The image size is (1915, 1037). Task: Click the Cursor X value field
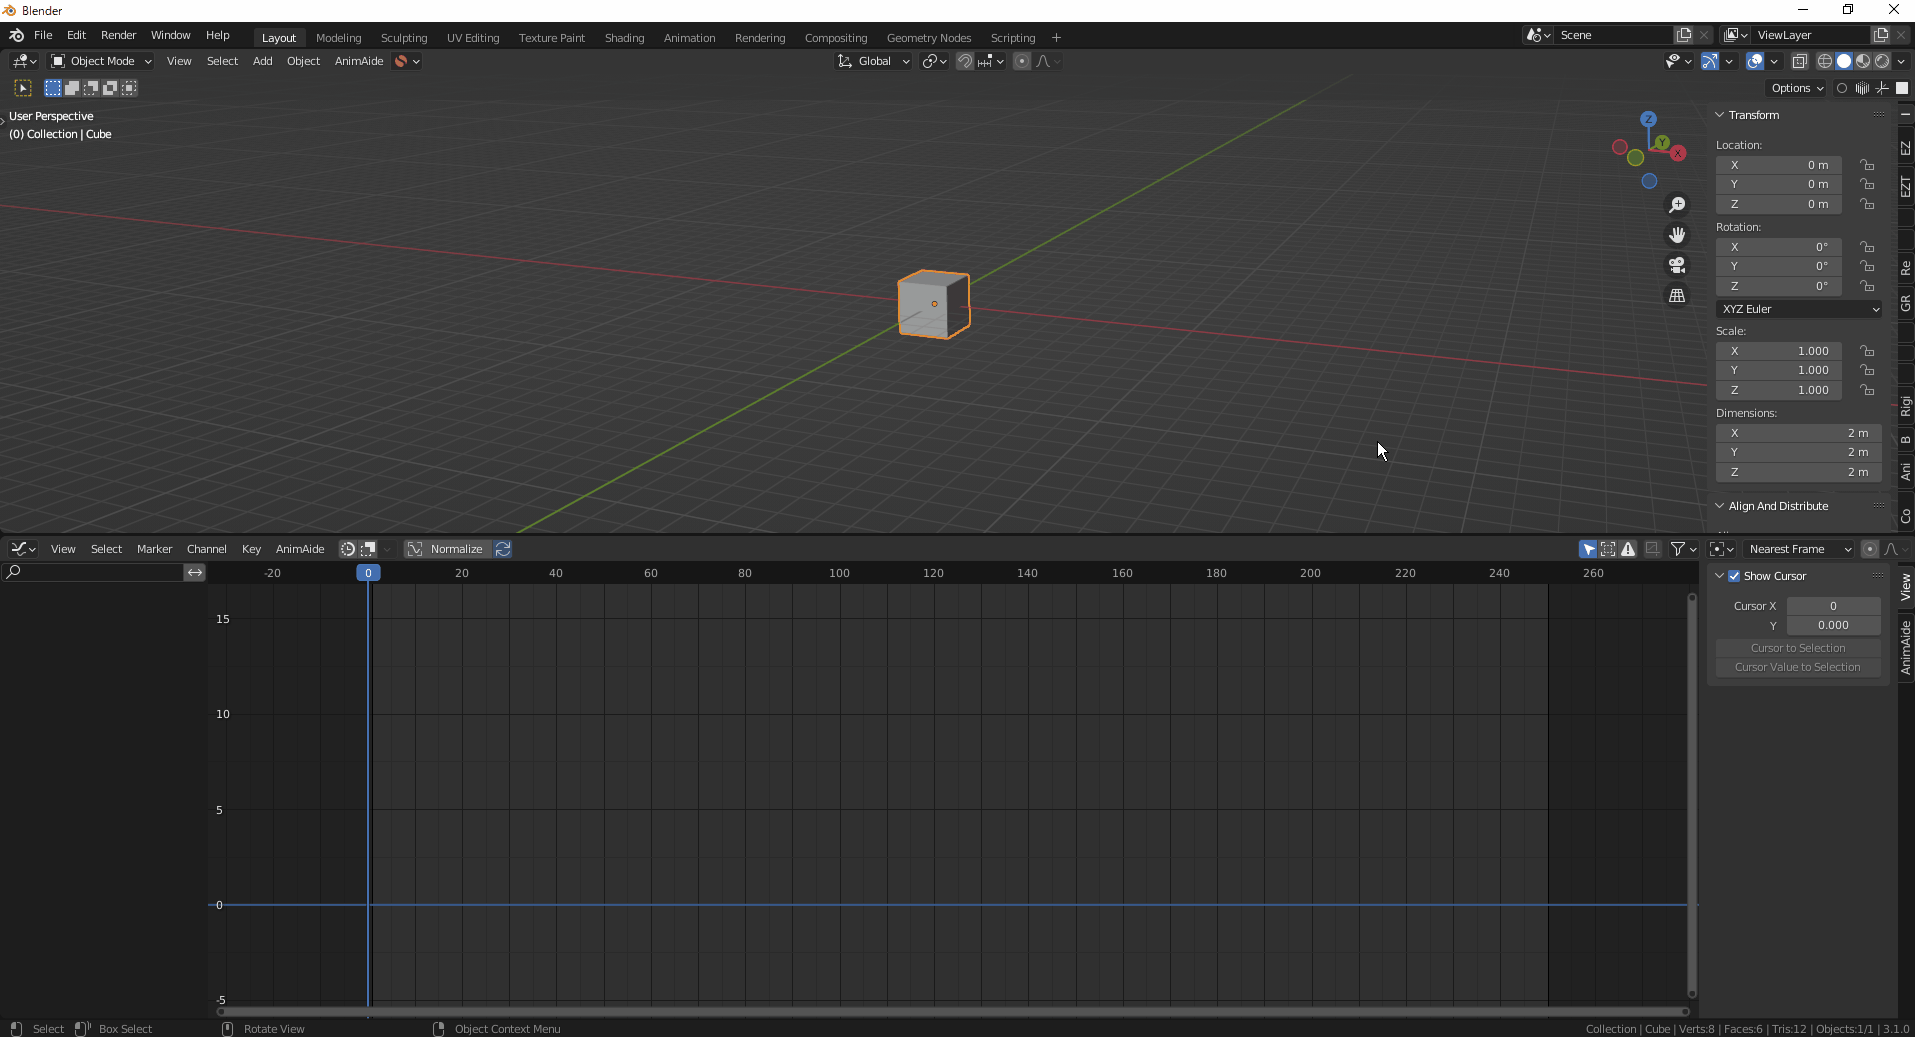click(1833, 606)
